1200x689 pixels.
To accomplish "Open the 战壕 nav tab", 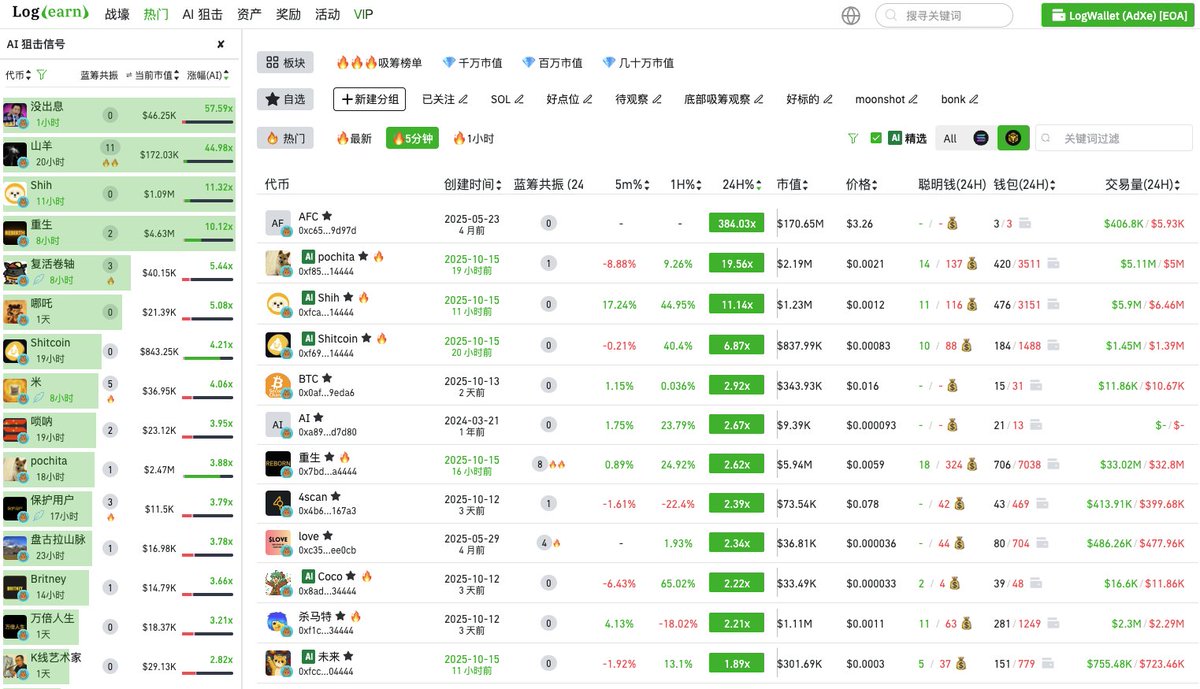I will click(117, 15).
